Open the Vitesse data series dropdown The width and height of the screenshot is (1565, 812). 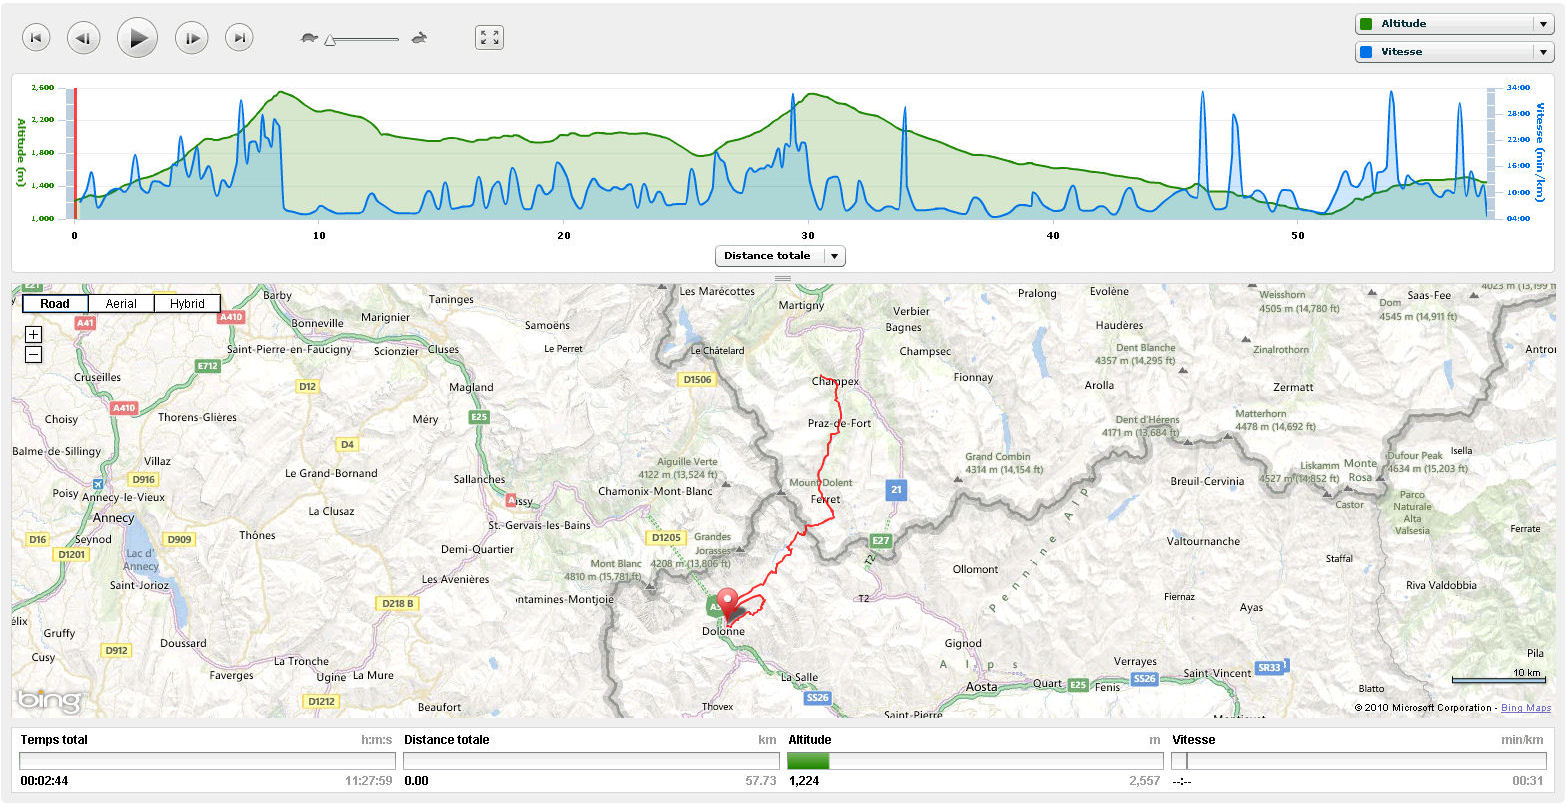click(x=1454, y=52)
